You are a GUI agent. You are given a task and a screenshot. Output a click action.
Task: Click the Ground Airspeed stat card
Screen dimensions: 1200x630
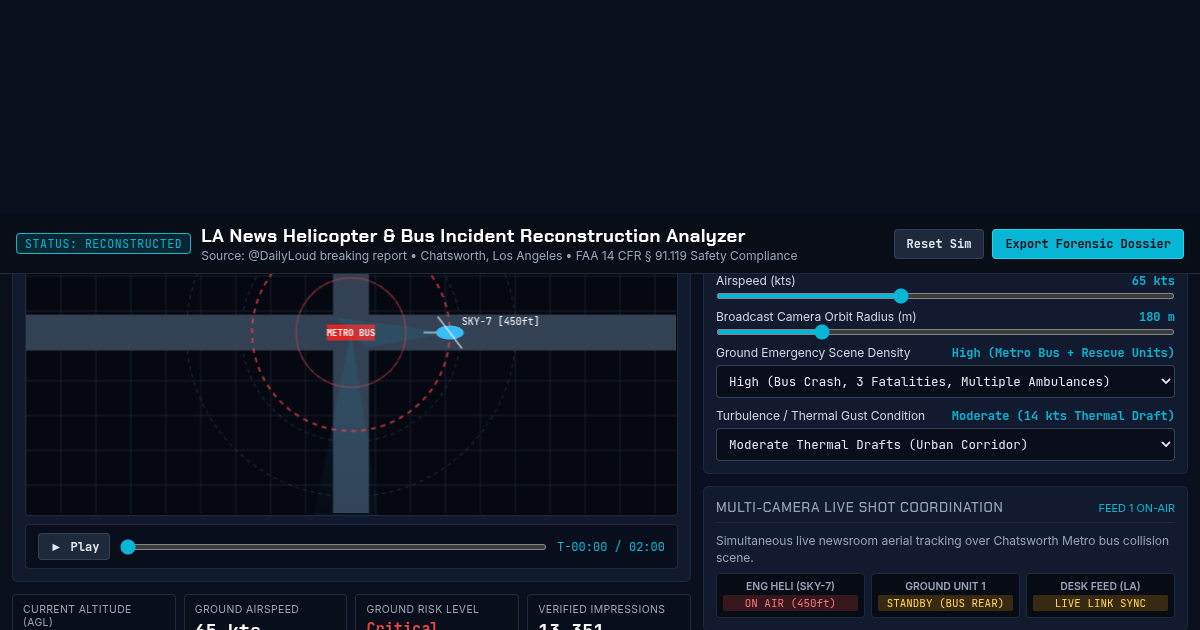(x=265, y=613)
